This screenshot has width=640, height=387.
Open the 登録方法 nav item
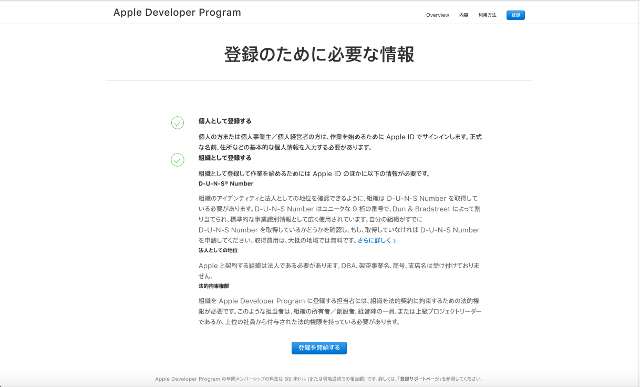tap(487, 15)
